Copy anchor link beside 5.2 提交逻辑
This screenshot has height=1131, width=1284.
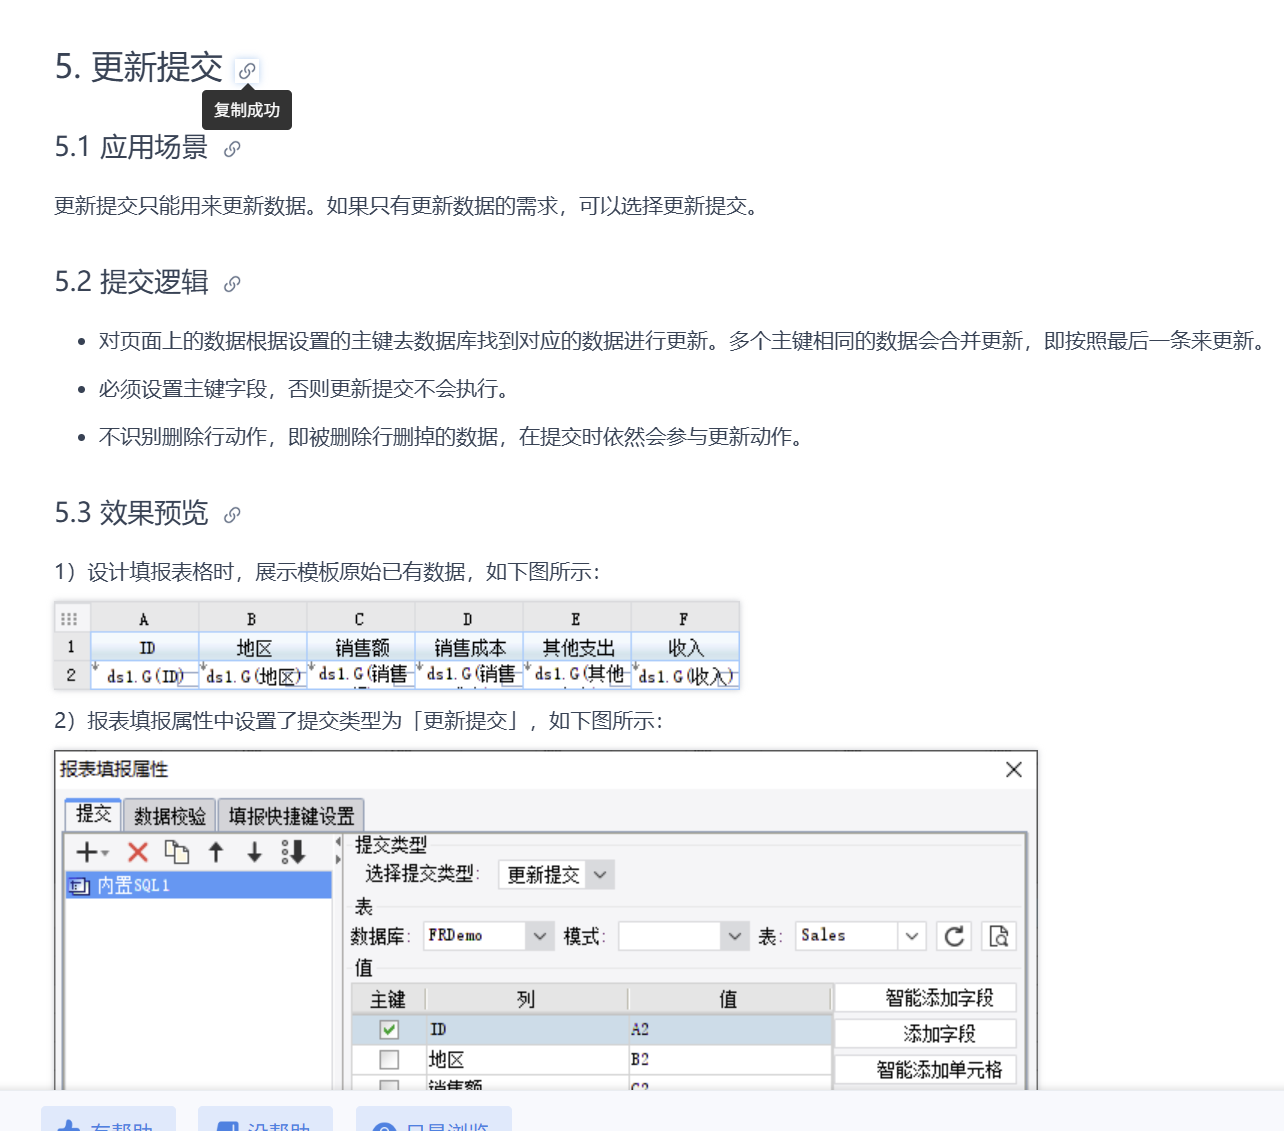(x=232, y=284)
